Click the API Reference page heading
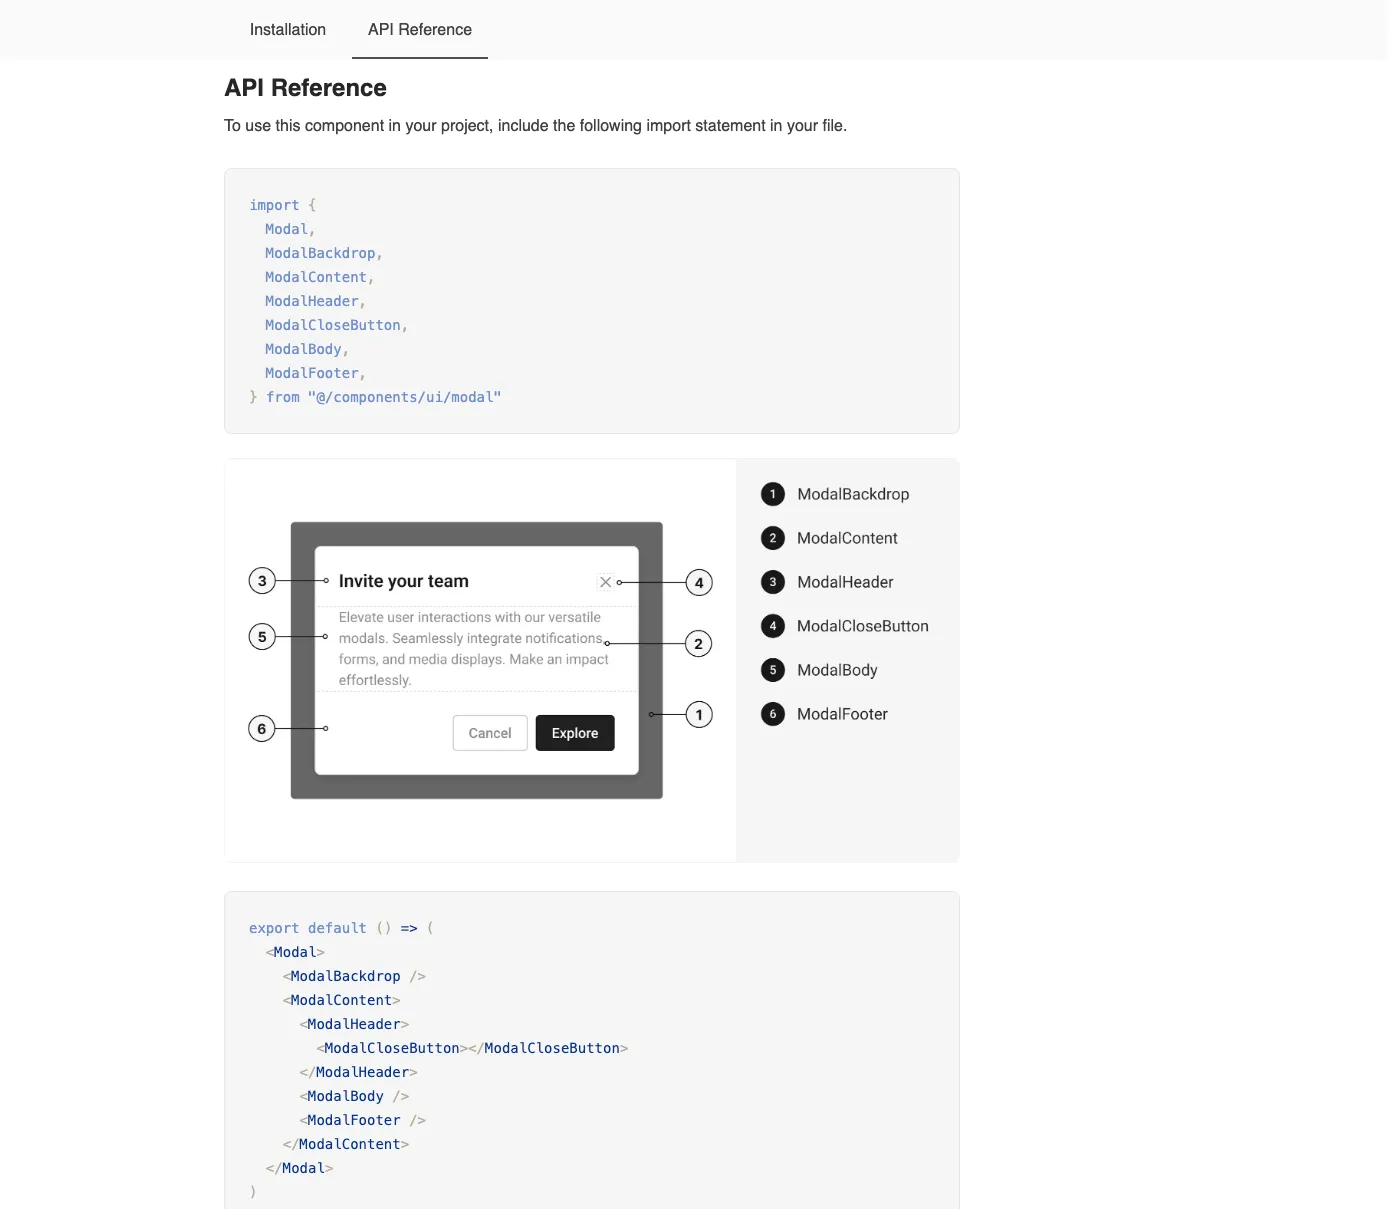Viewport: 1393px width, 1209px height. pyautogui.click(x=305, y=88)
